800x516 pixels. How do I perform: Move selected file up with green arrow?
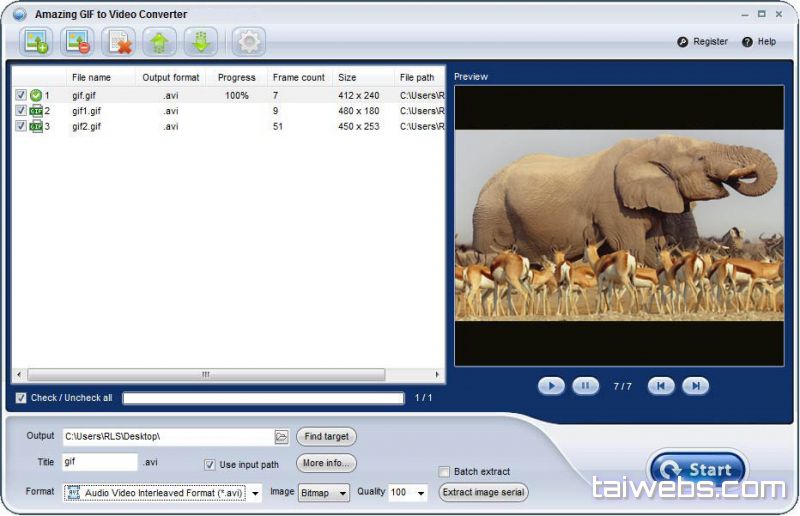tap(159, 42)
